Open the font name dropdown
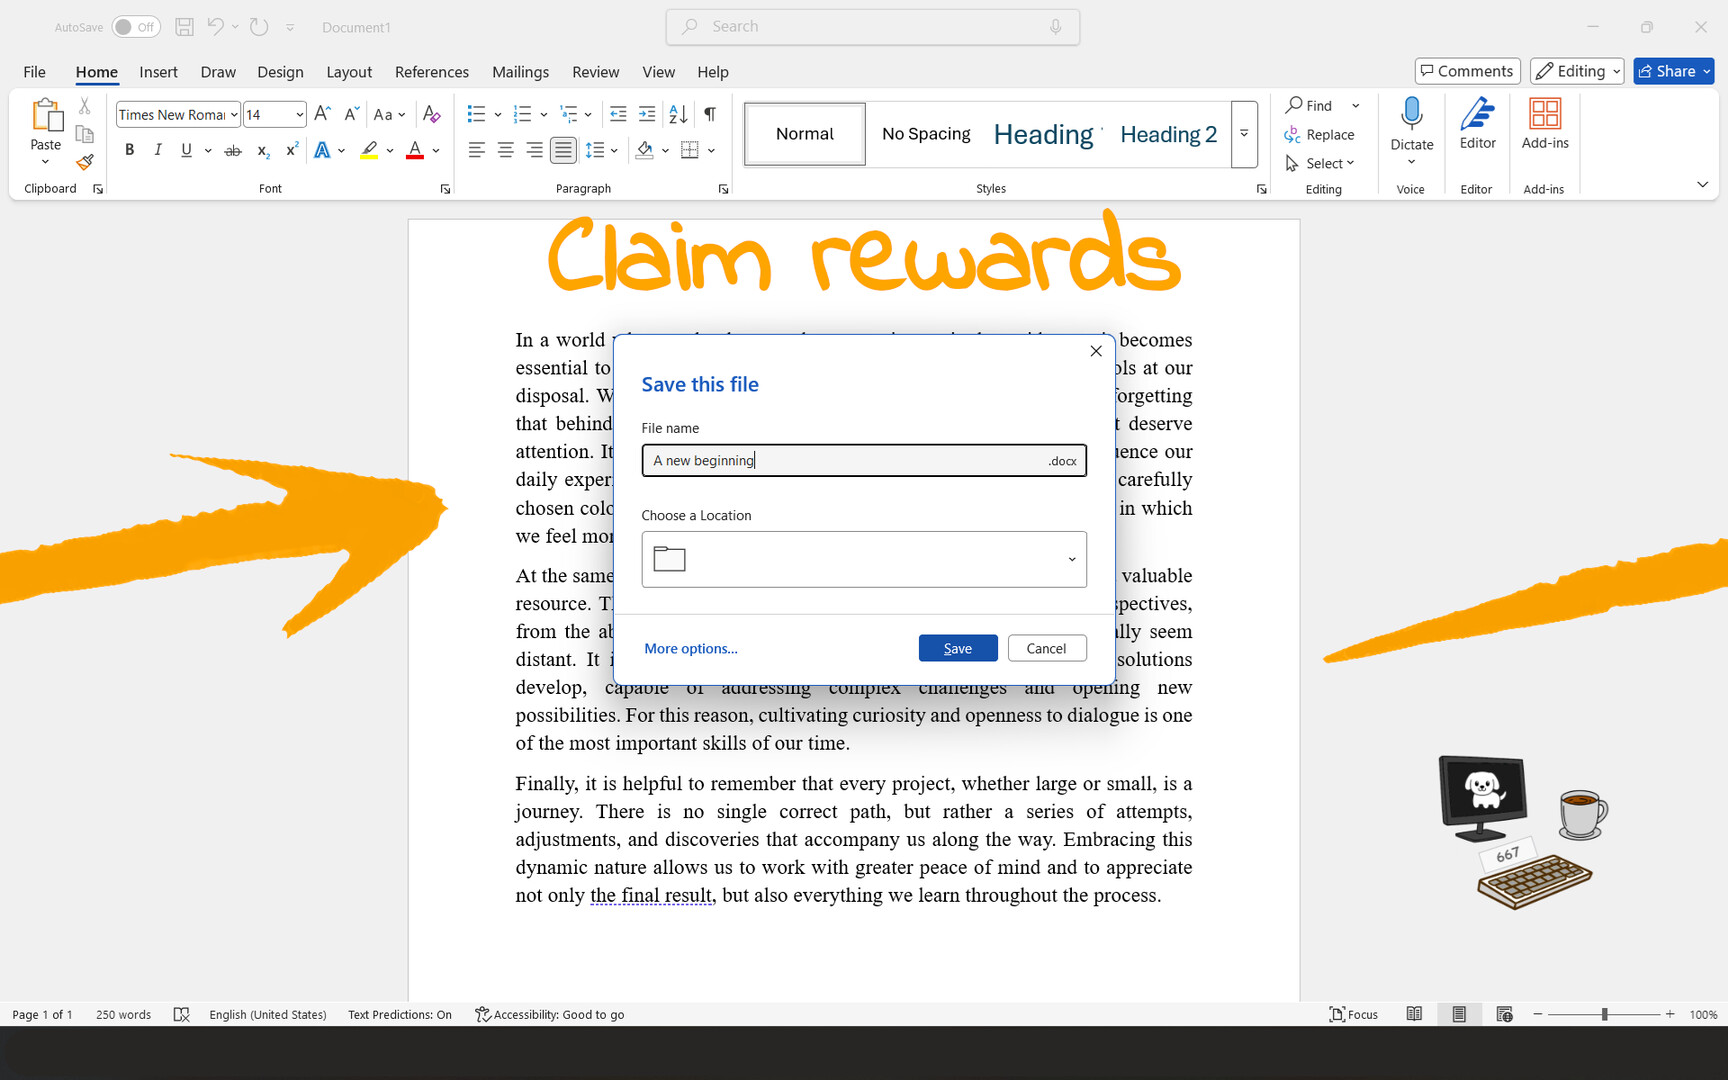Screen dimensions: 1728x1080 pyautogui.click(x=234, y=115)
